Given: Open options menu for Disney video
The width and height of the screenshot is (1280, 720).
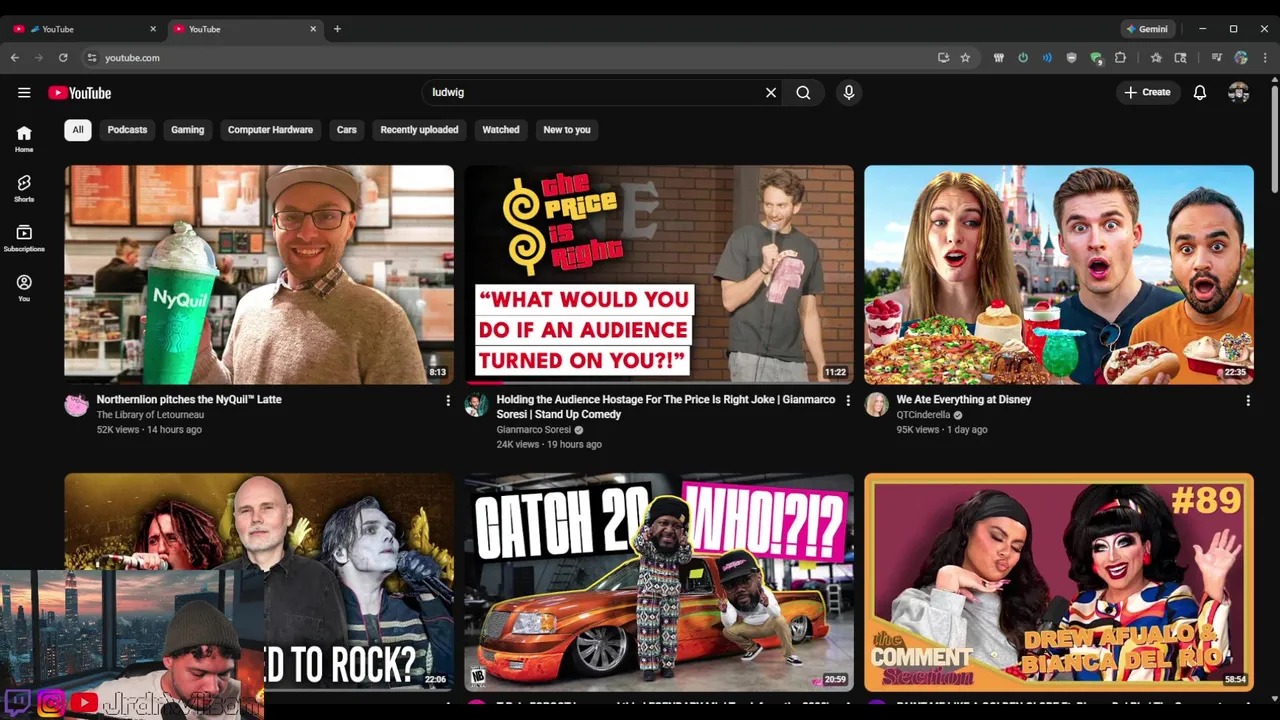Looking at the screenshot, I should pos(1248,401).
